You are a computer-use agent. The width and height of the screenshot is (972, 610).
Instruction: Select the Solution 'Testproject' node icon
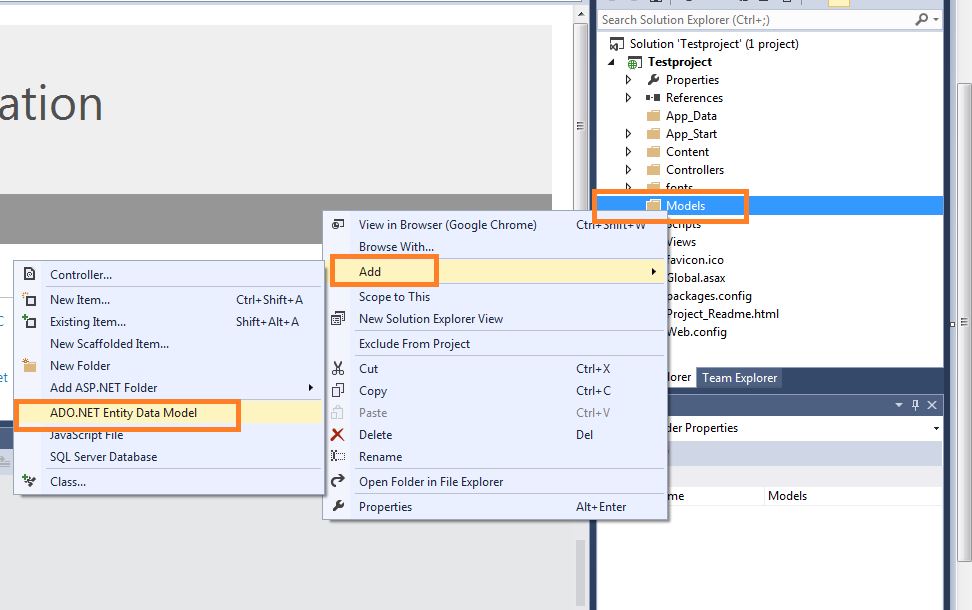(x=617, y=44)
